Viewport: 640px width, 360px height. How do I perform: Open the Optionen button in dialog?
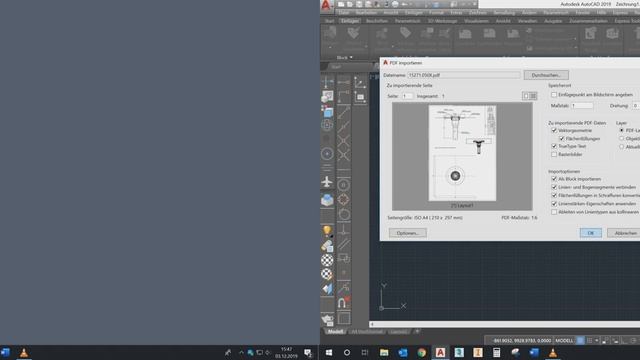[407, 233]
